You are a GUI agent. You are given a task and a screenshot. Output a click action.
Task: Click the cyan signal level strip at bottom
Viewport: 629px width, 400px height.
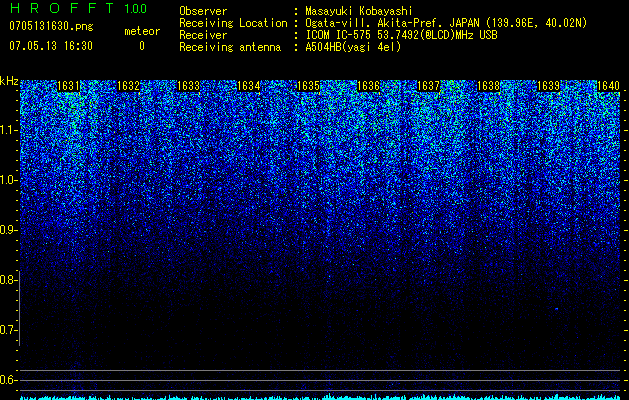click(x=320, y=397)
